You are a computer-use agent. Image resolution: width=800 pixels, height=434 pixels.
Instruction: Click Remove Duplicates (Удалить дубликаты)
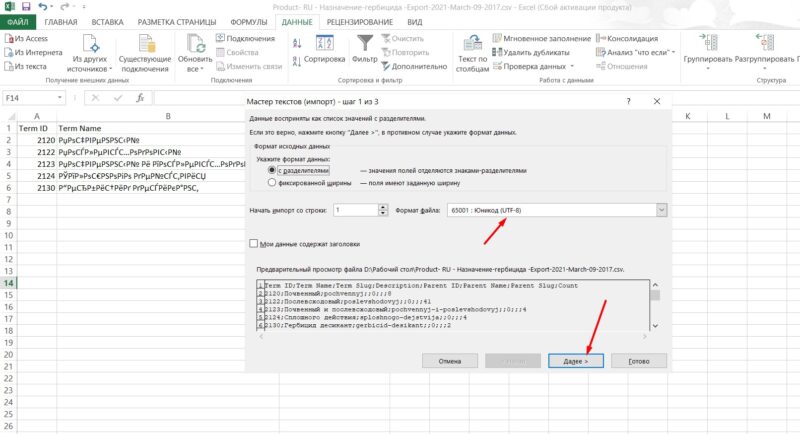pos(531,53)
